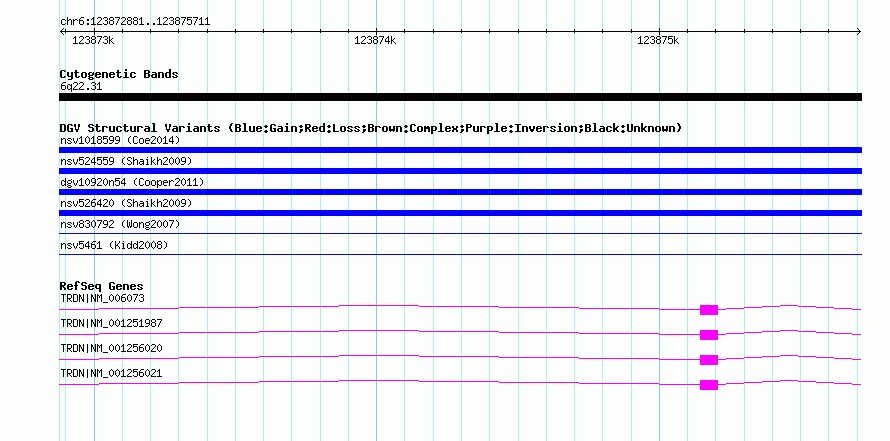Click the thin blue line under nsv5461
890x441 pixels.
click(x=460, y=254)
